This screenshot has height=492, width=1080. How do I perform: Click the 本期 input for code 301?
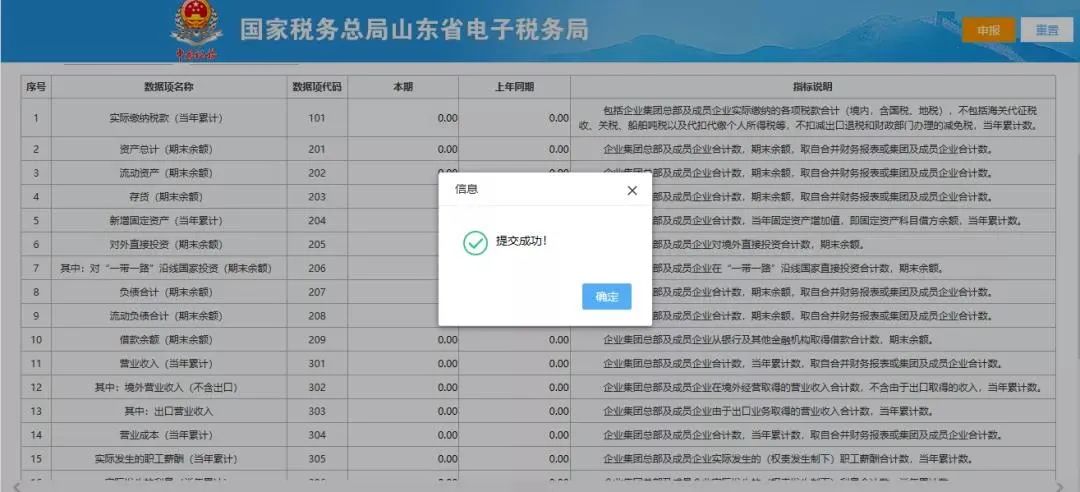click(x=403, y=363)
